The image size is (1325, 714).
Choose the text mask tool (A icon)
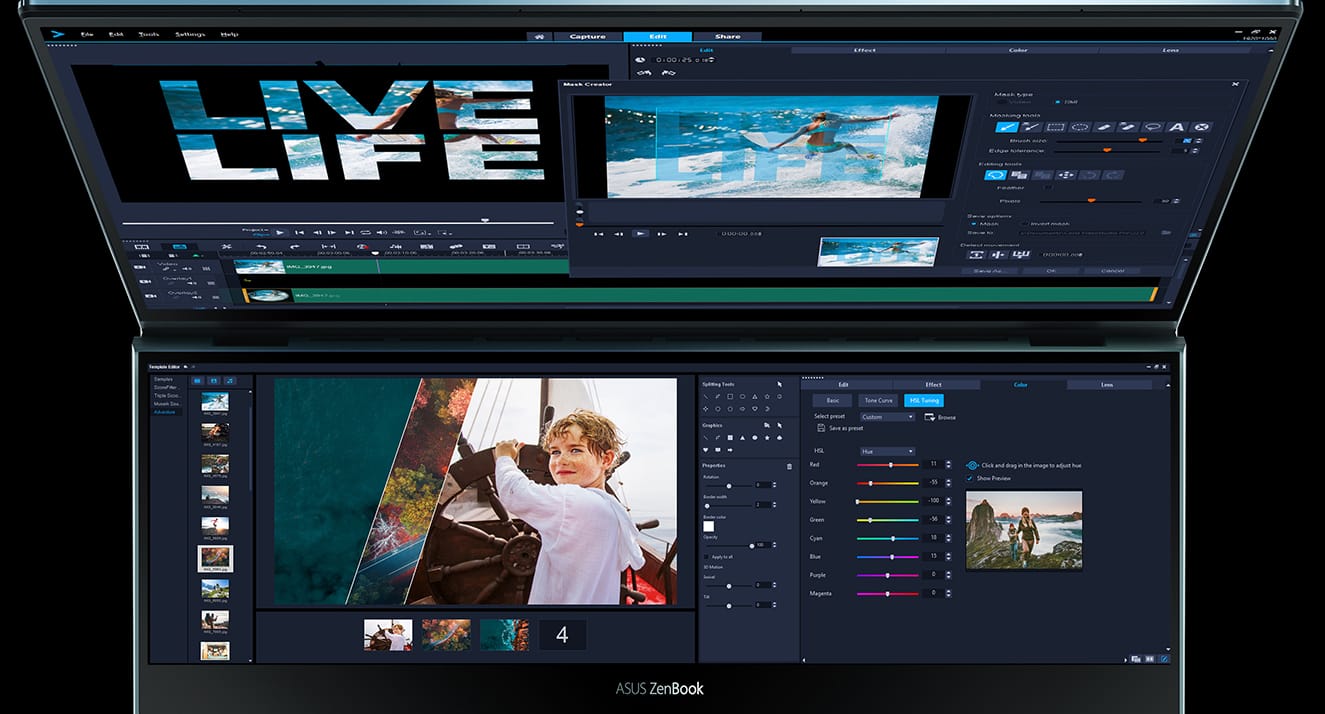click(x=1177, y=127)
